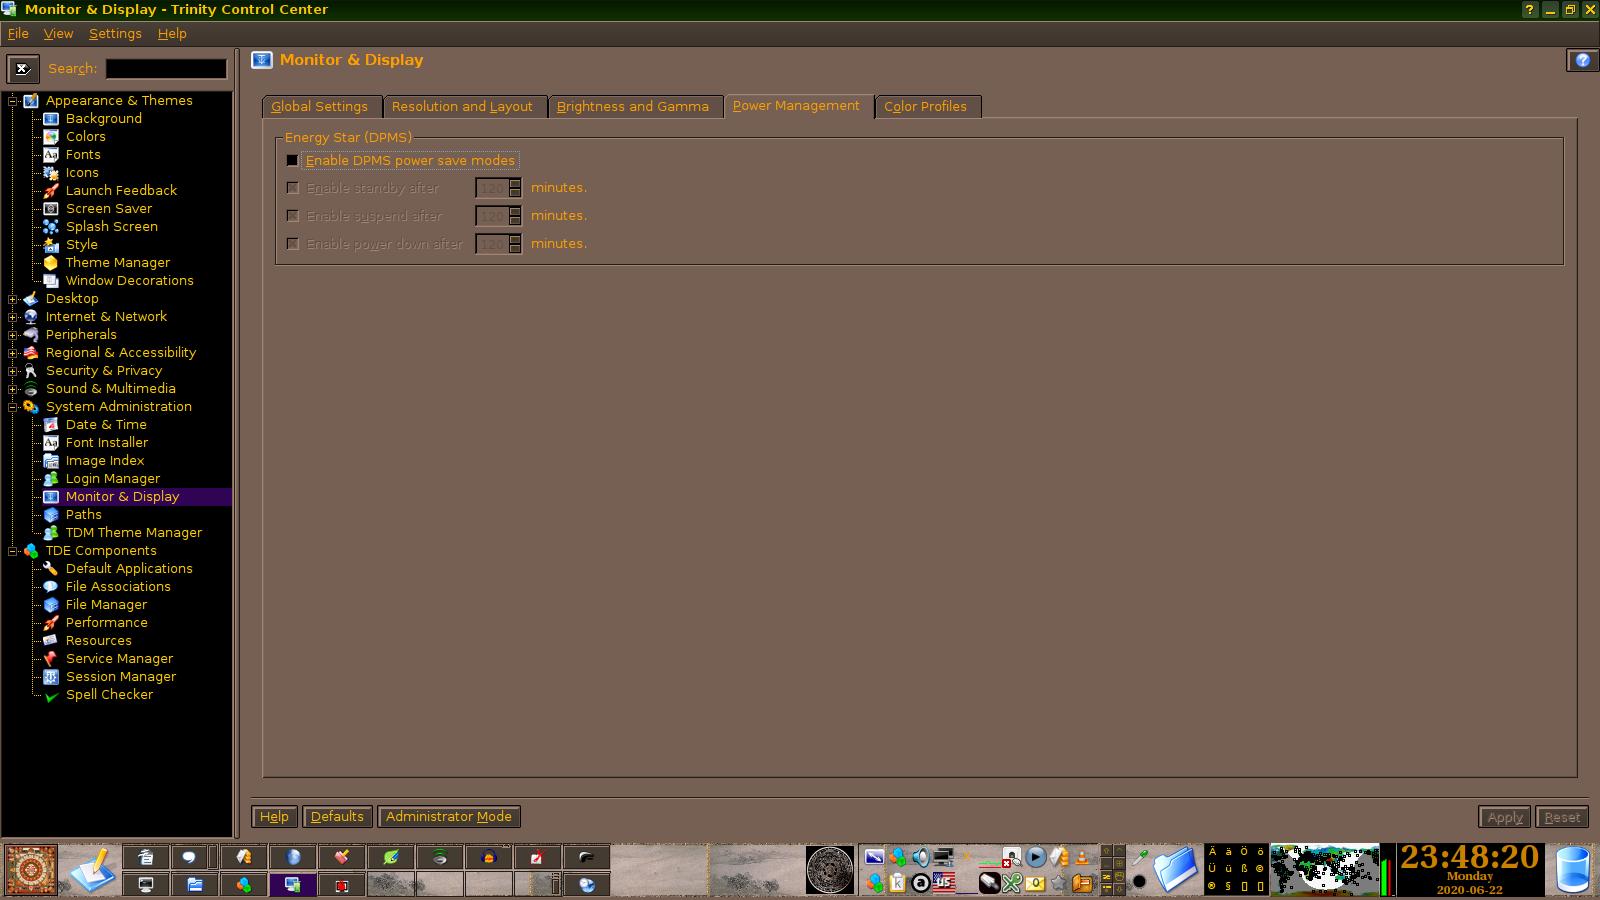Open the mandala start menu icon
This screenshot has height=900, width=1600.
[31, 869]
